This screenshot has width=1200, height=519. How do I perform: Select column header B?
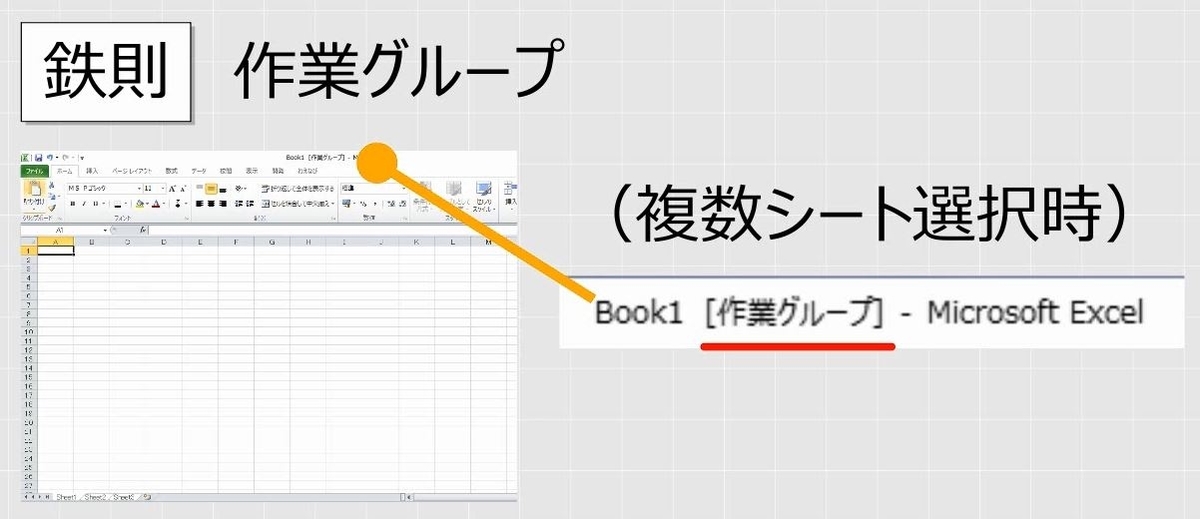92,242
